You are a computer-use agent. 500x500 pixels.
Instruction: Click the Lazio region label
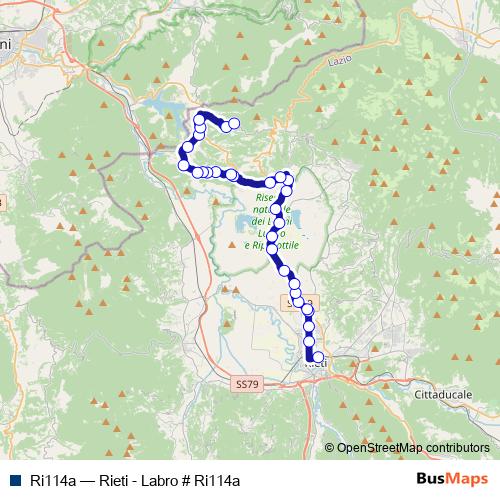coord(340,61)
